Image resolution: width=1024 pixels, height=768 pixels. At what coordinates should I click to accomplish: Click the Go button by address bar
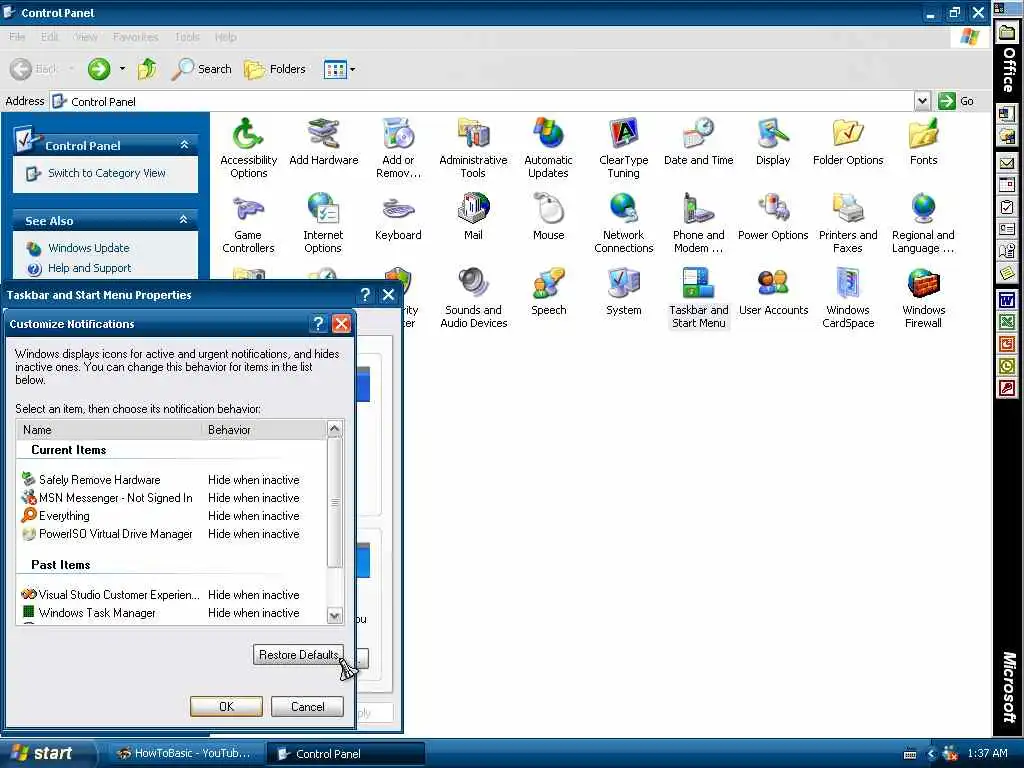pos(955,101)
